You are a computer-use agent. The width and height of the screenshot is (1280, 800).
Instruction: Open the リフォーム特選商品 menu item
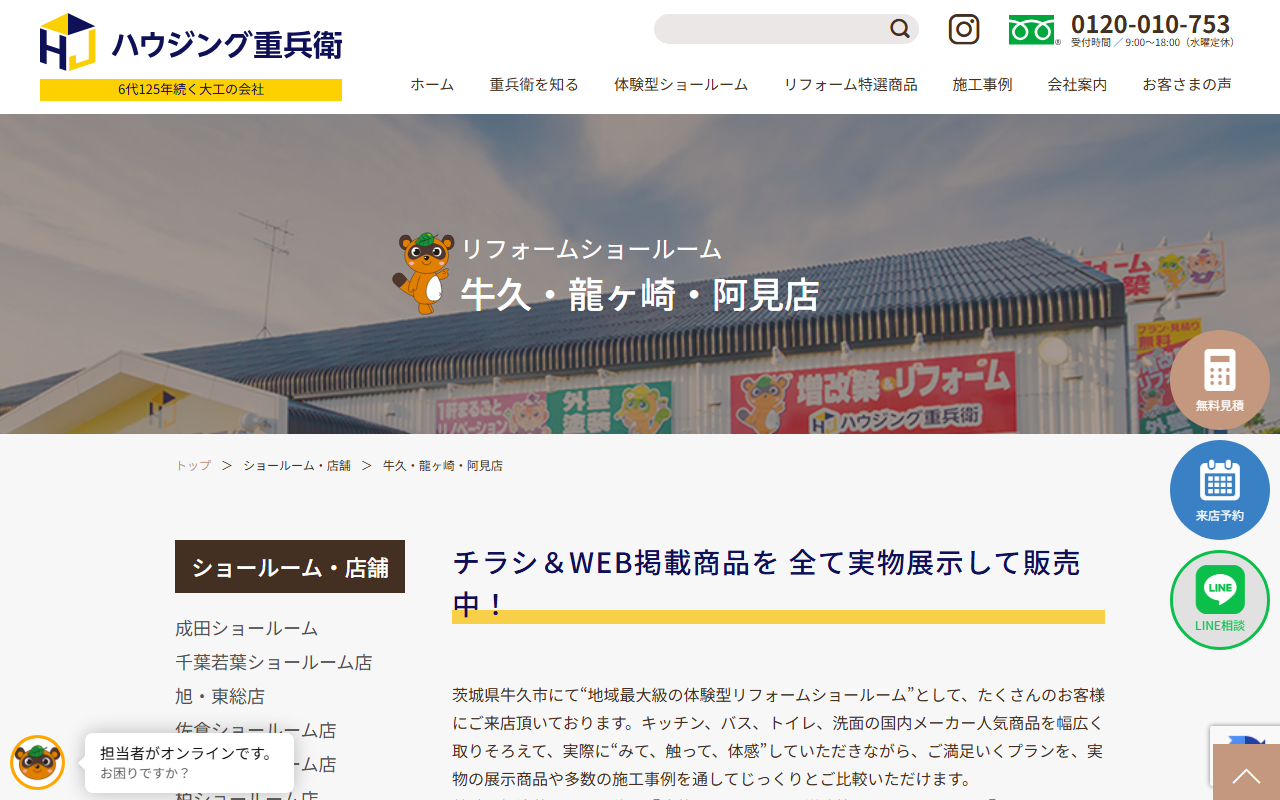tap(850, 85)
